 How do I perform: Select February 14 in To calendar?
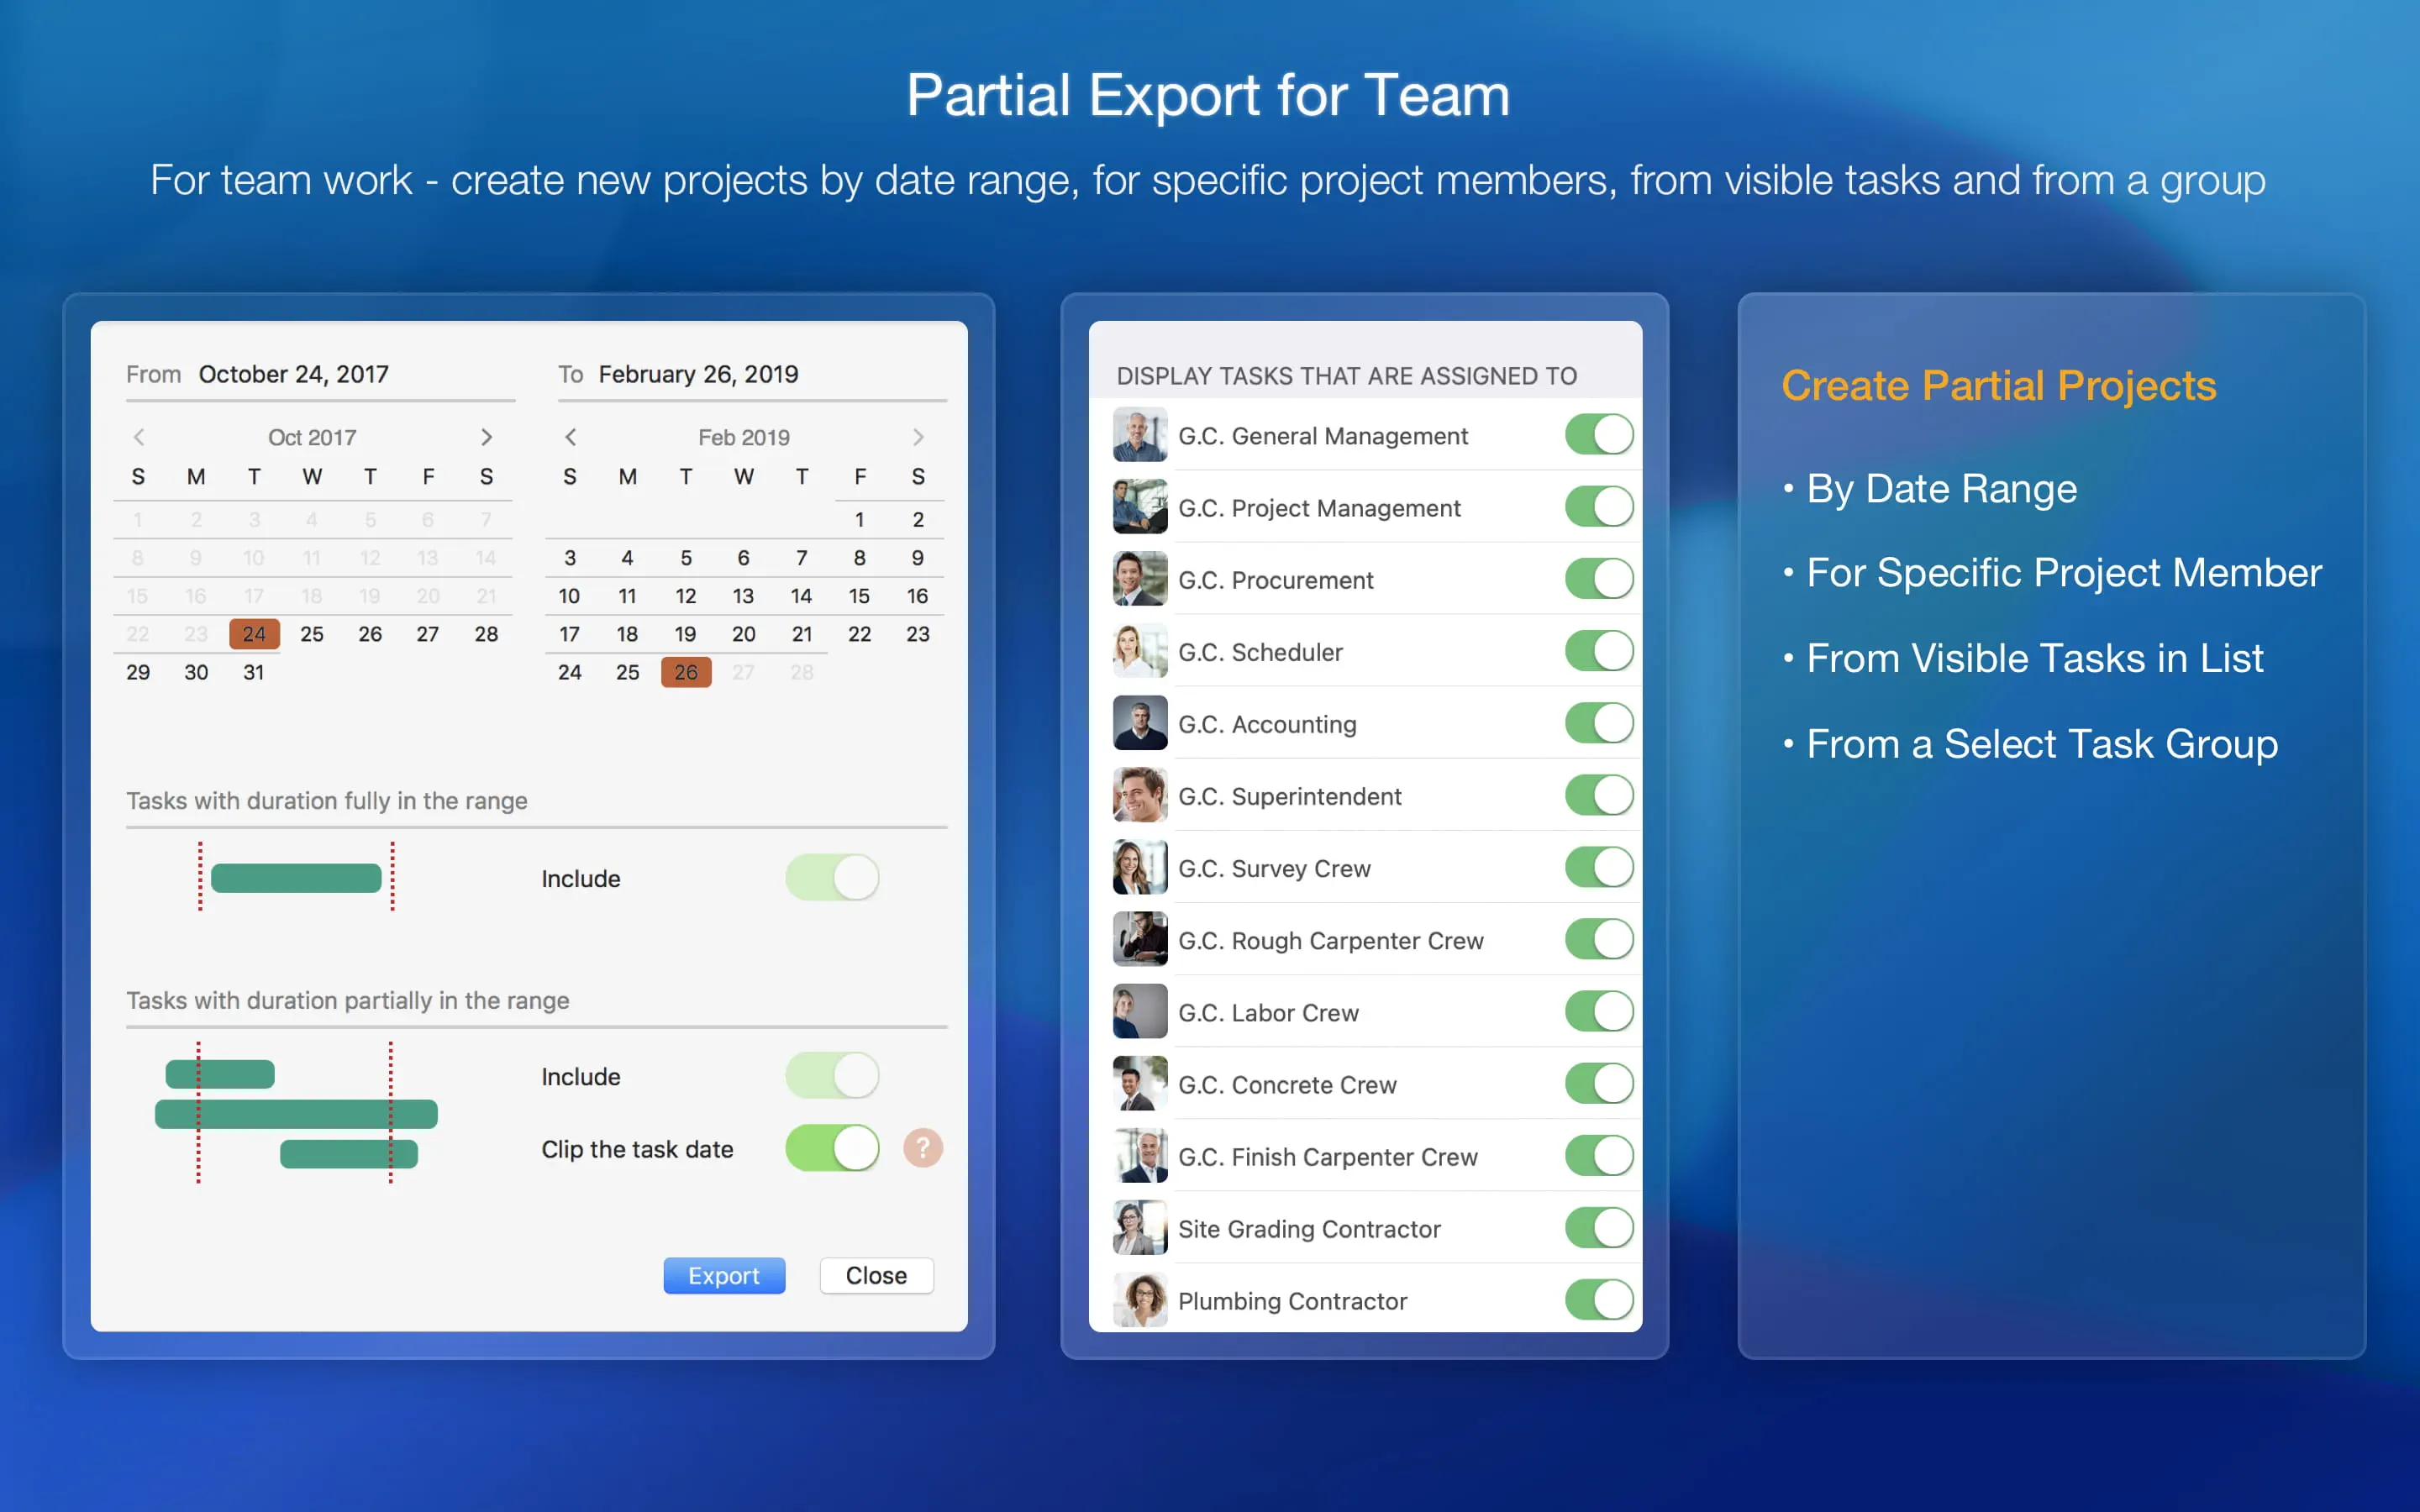tap(801, 596)
